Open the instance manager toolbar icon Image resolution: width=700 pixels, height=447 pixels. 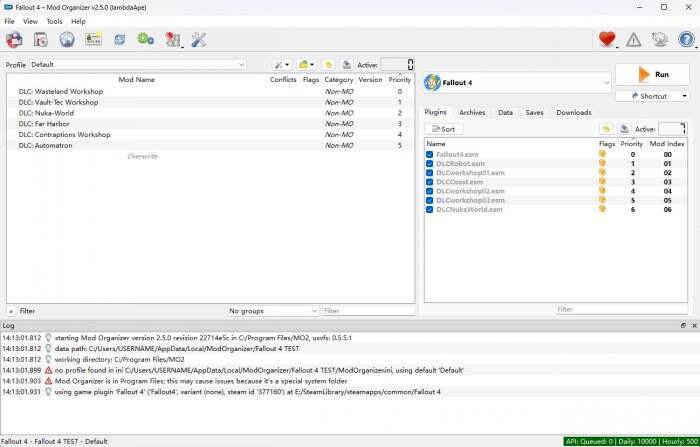14,40
